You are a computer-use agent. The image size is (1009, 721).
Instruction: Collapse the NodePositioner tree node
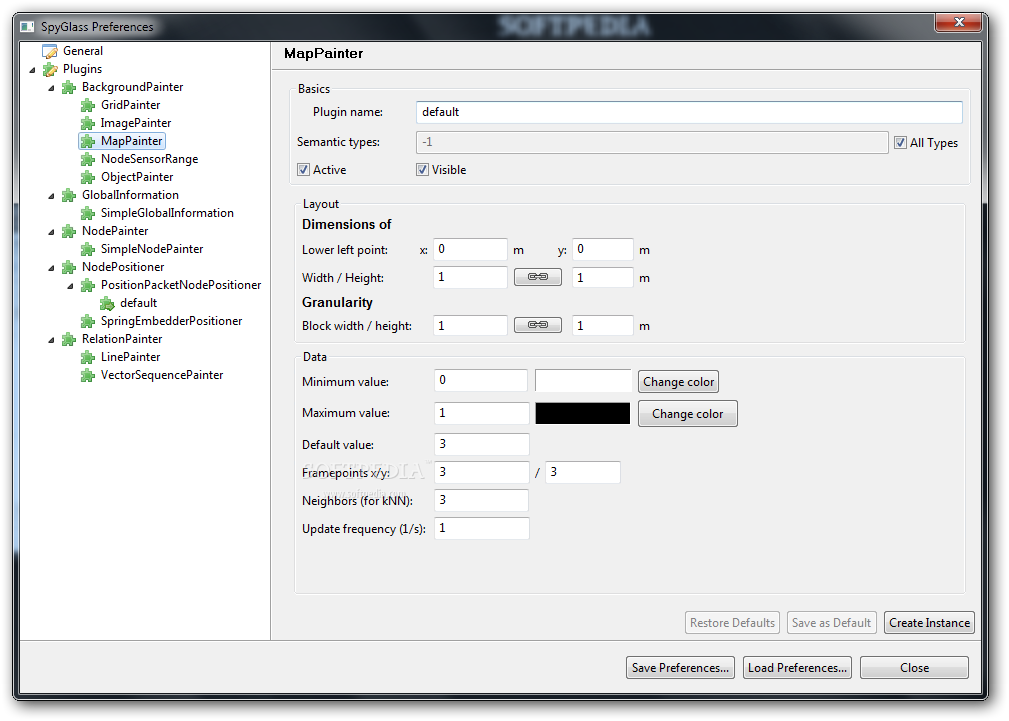tap(51, 268)
